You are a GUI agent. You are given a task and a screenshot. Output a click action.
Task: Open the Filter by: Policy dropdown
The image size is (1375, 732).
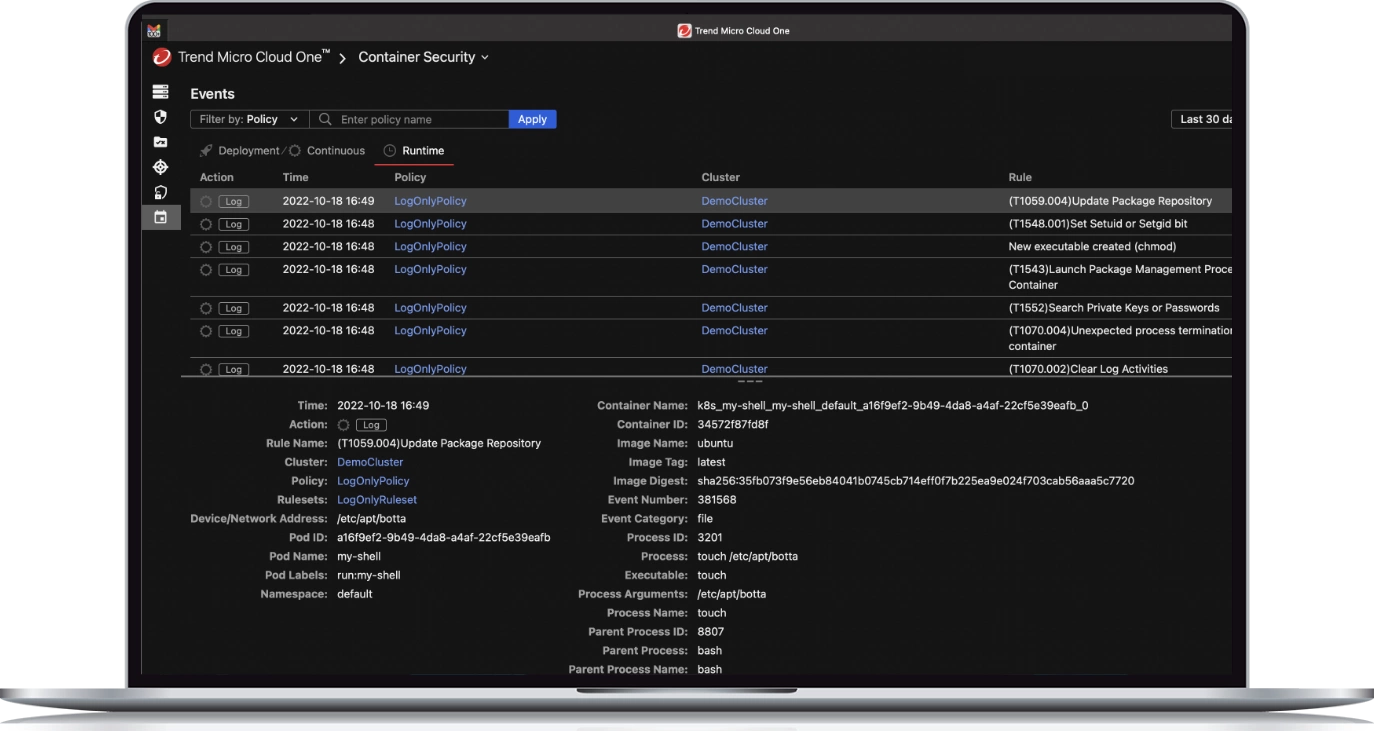coord(249,119)
